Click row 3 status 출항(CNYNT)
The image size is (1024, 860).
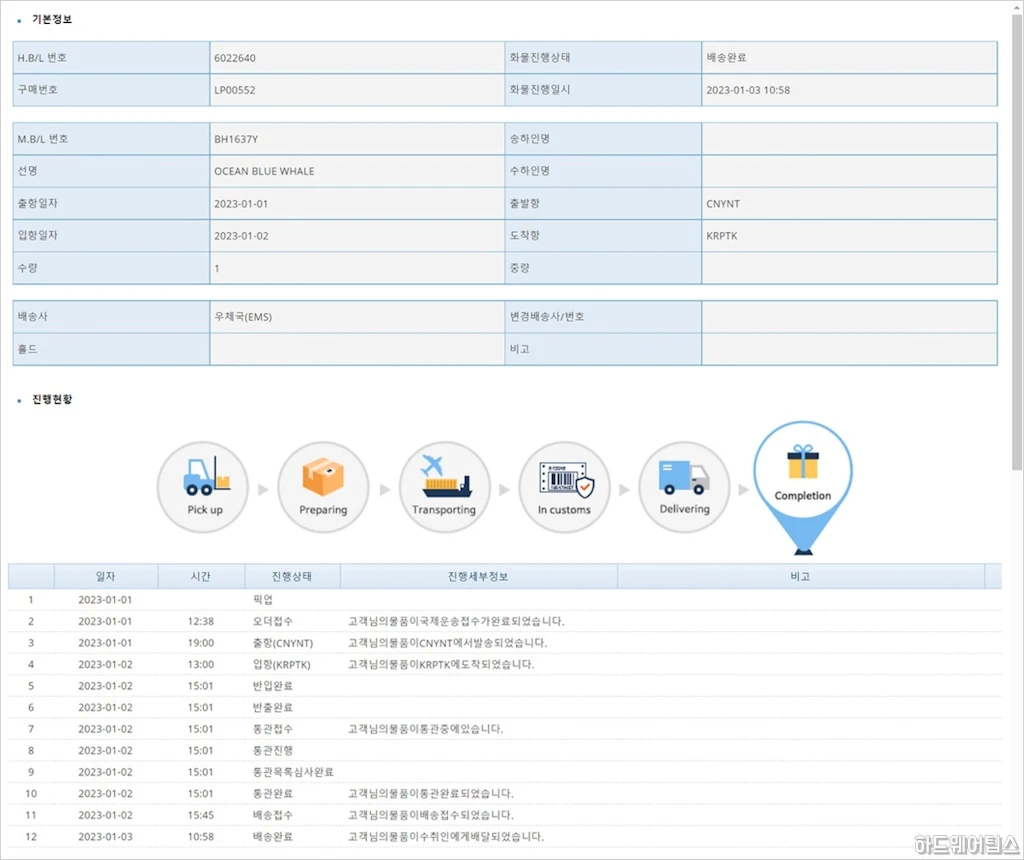[x=283, y=643]
